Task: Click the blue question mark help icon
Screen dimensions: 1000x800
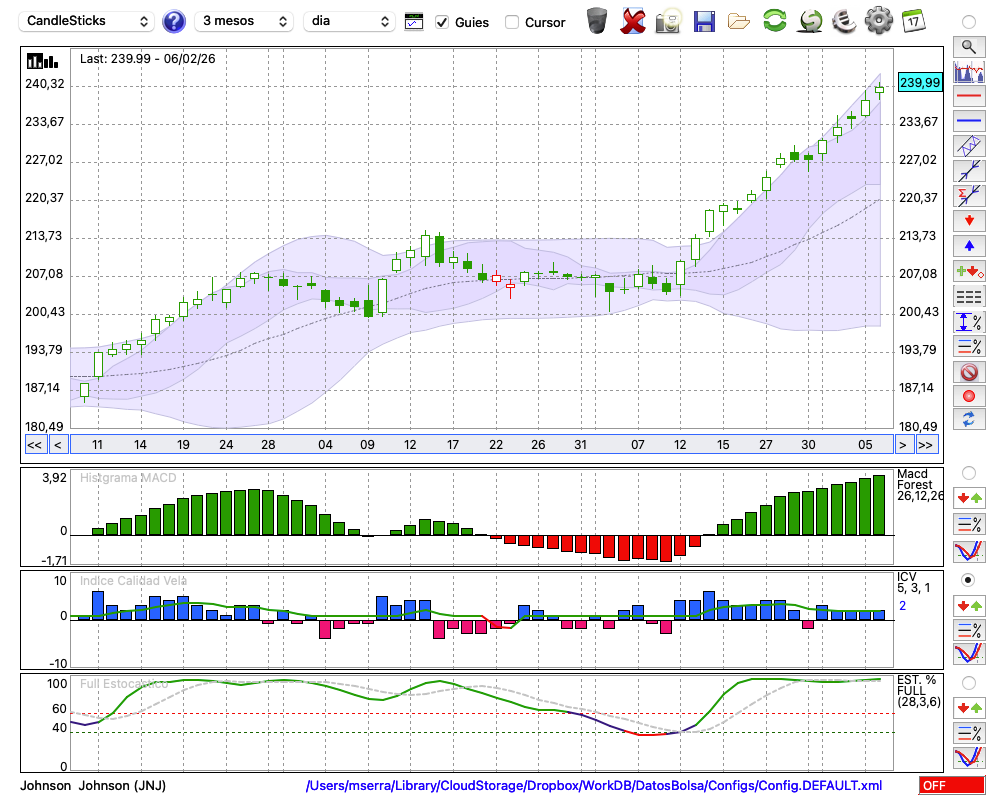Action: click(x=174, y=21)
